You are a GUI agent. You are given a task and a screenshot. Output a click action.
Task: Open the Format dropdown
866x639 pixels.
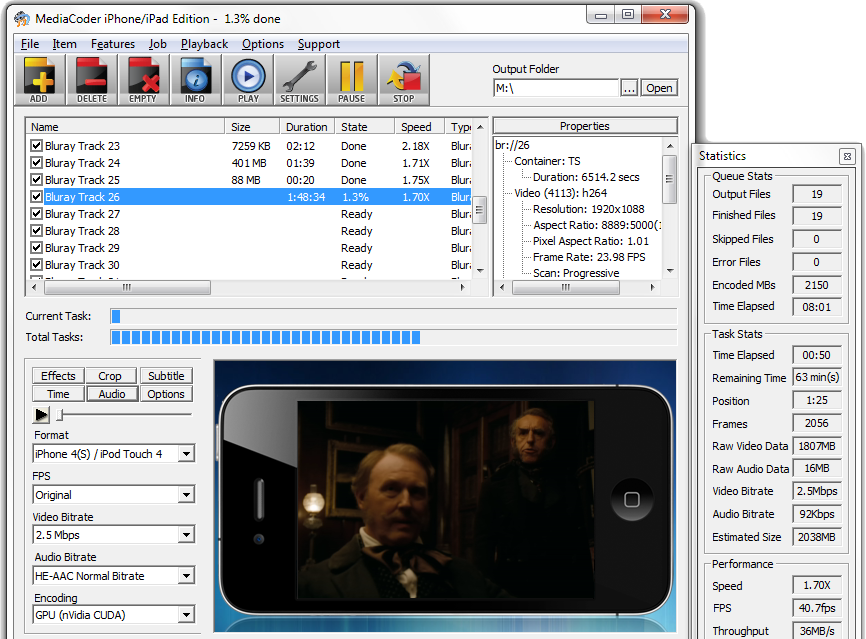click(x=187, y=454)
